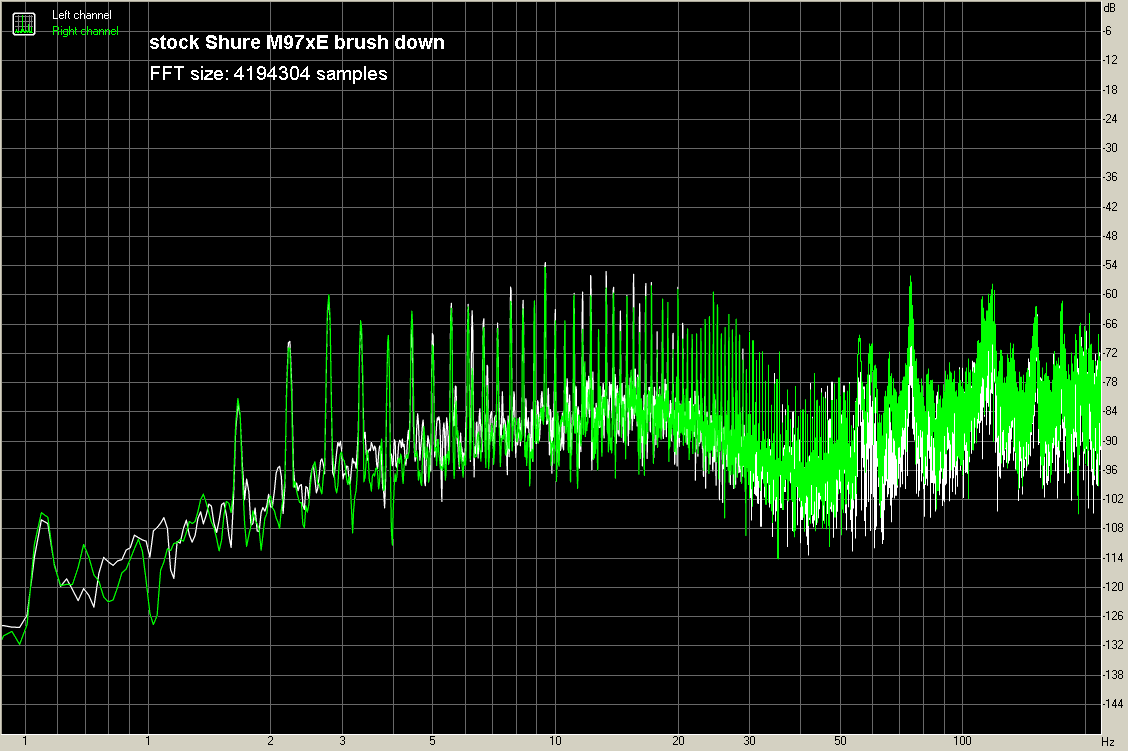This screenshot has width=1128, height=751.
Task: Click the 5 Hz frequency axis label
Action: pyautogui.click(x=432, y=741)
